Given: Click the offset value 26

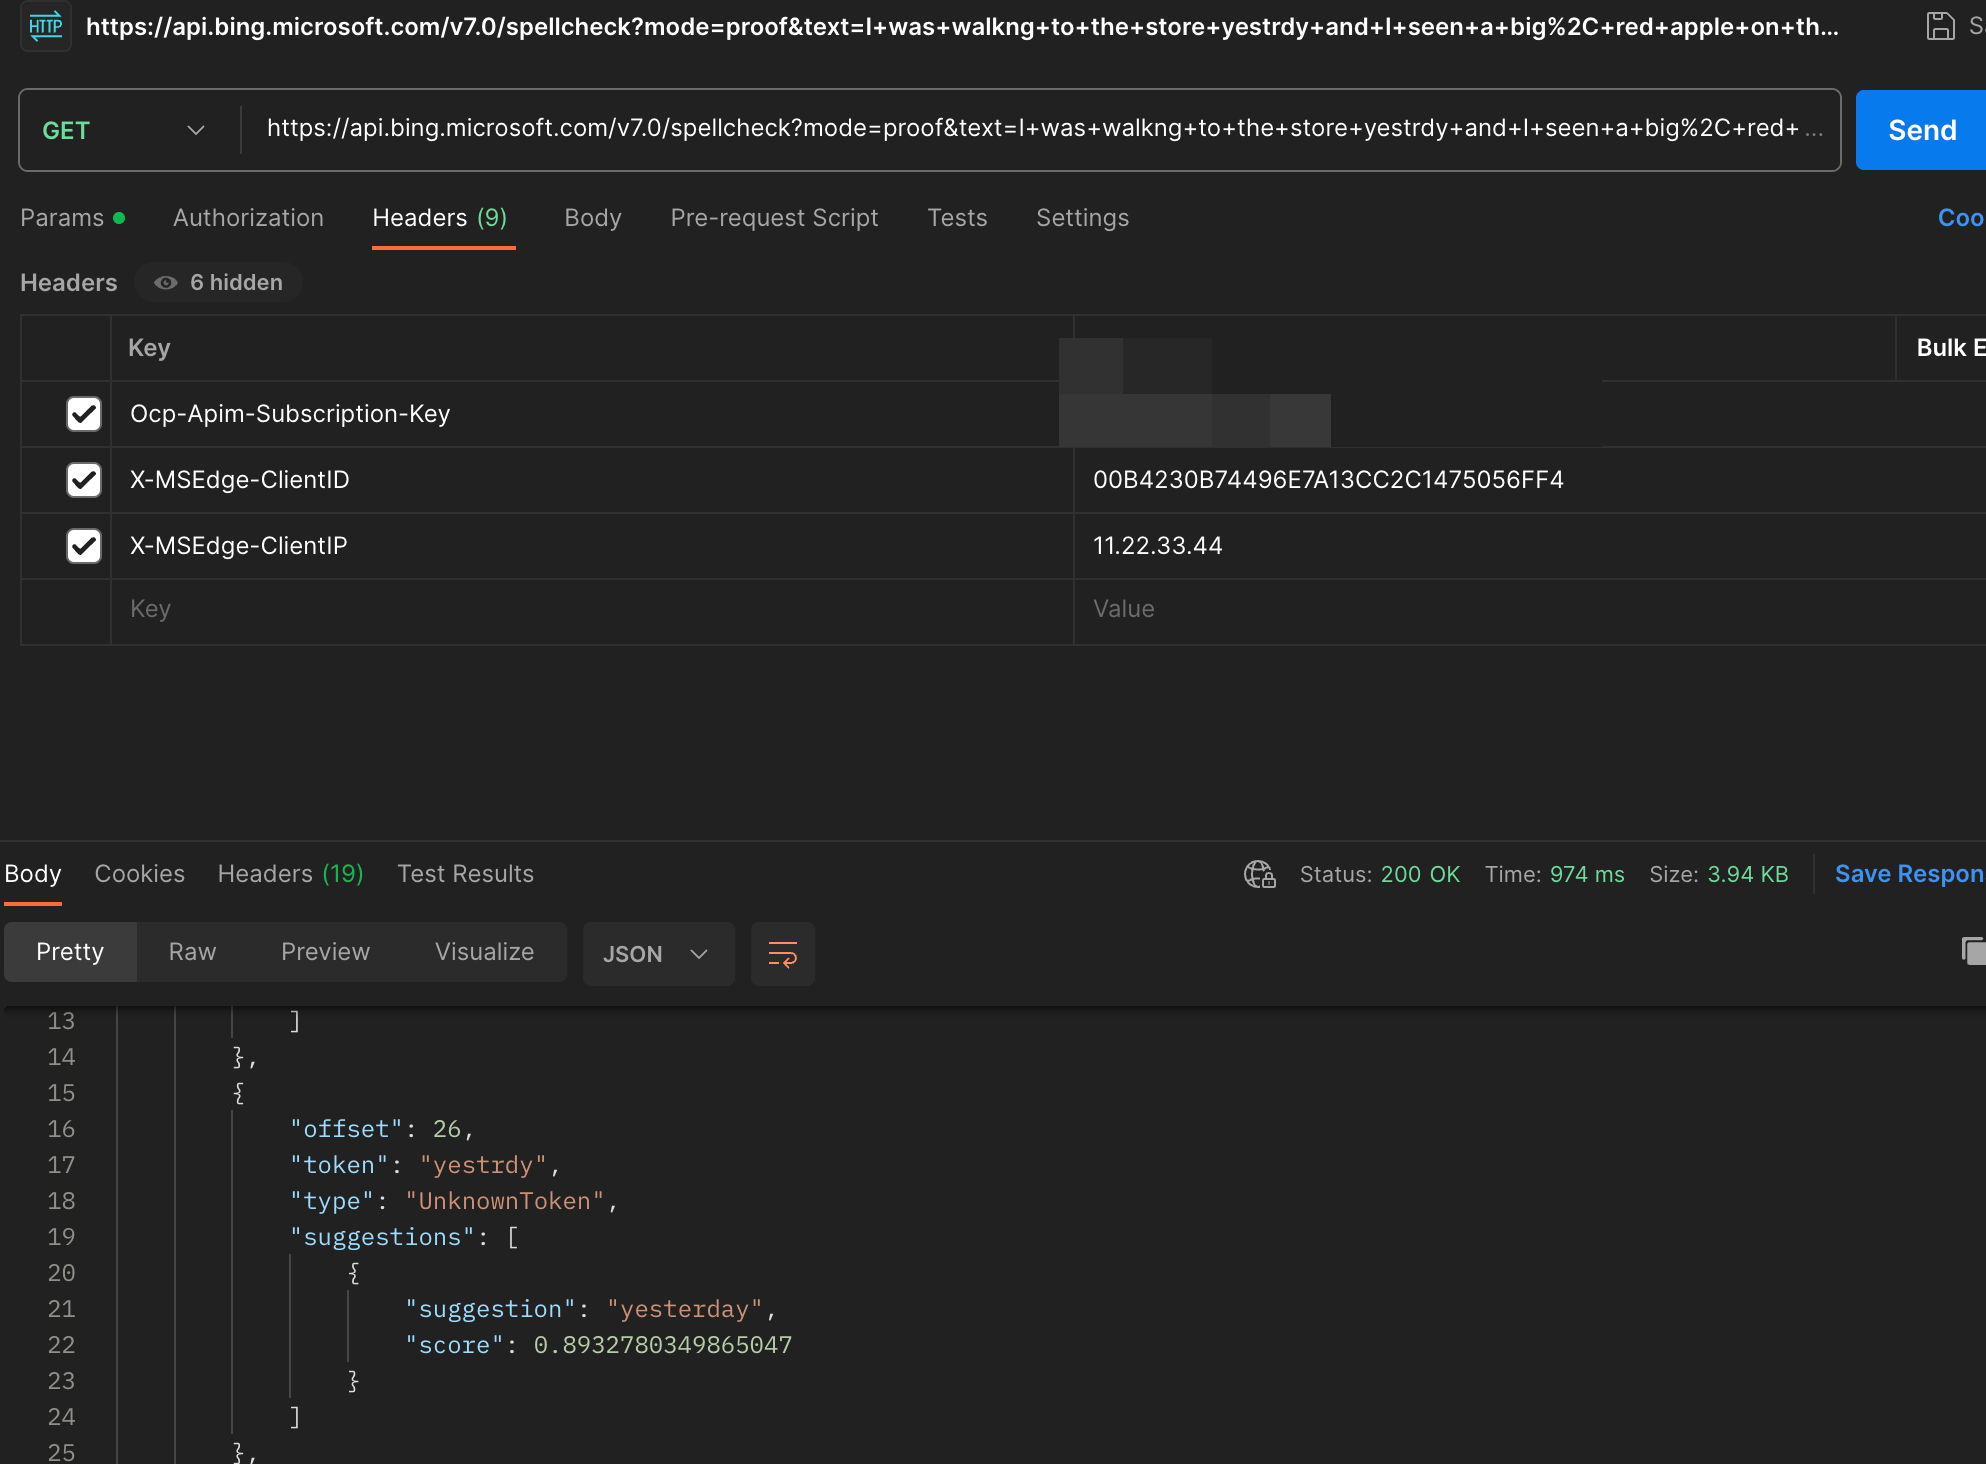Looking at the screenshot, I should pos(447,1129).
